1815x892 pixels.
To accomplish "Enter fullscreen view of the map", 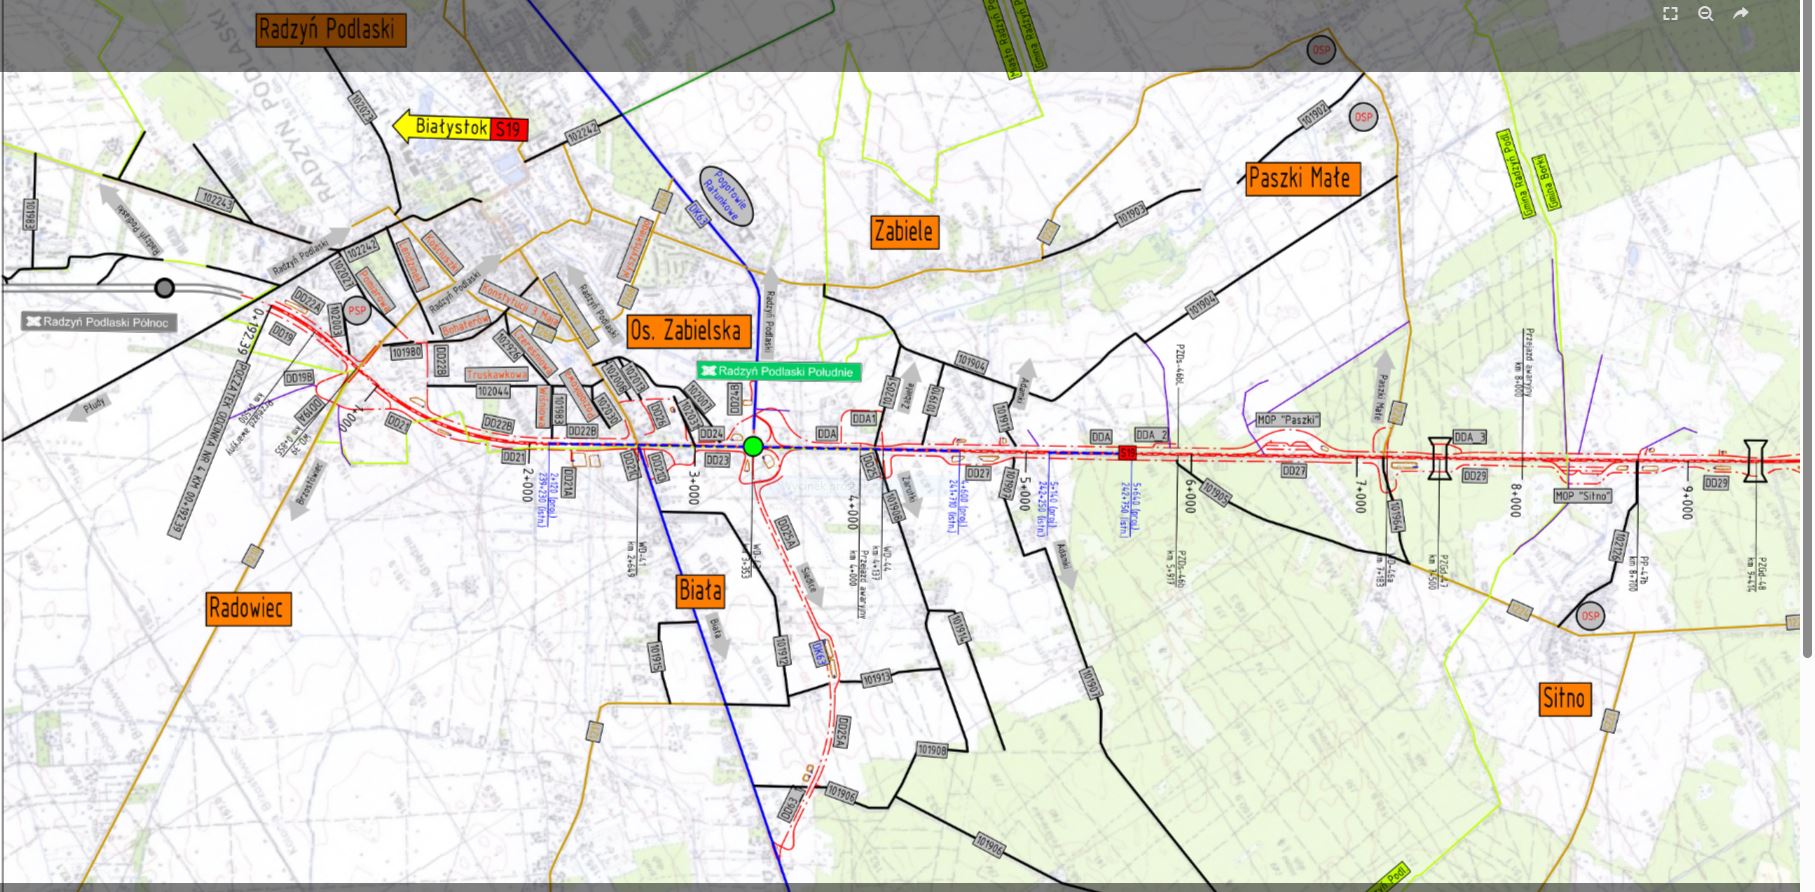I will pos(1670,13).
